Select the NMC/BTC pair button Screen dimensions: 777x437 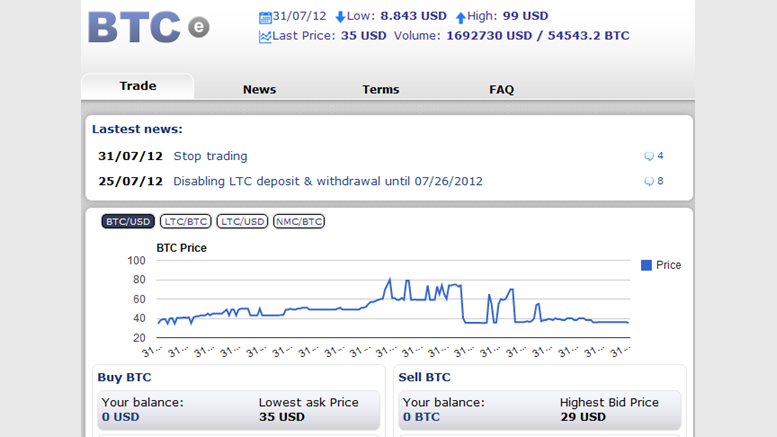299,221
